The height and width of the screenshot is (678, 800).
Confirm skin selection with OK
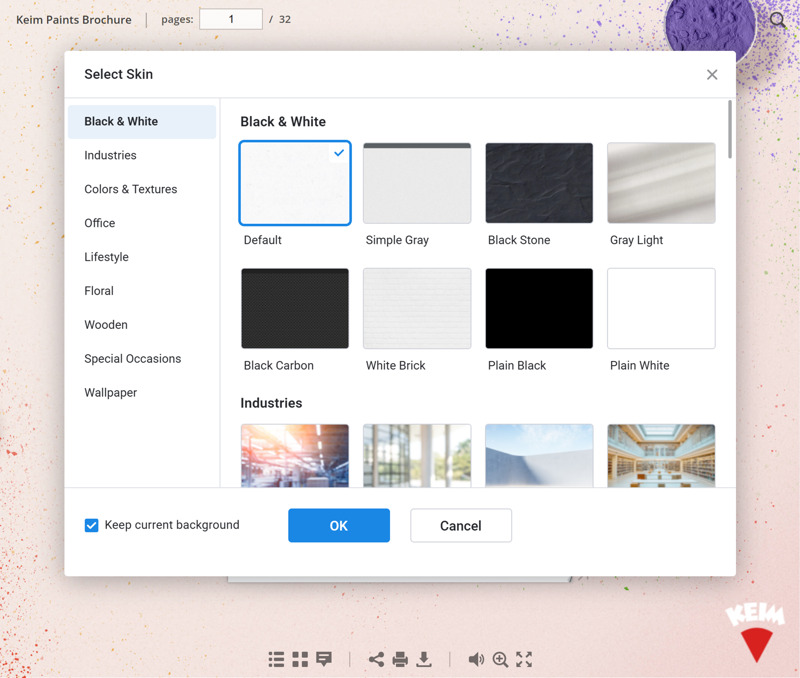339,525
